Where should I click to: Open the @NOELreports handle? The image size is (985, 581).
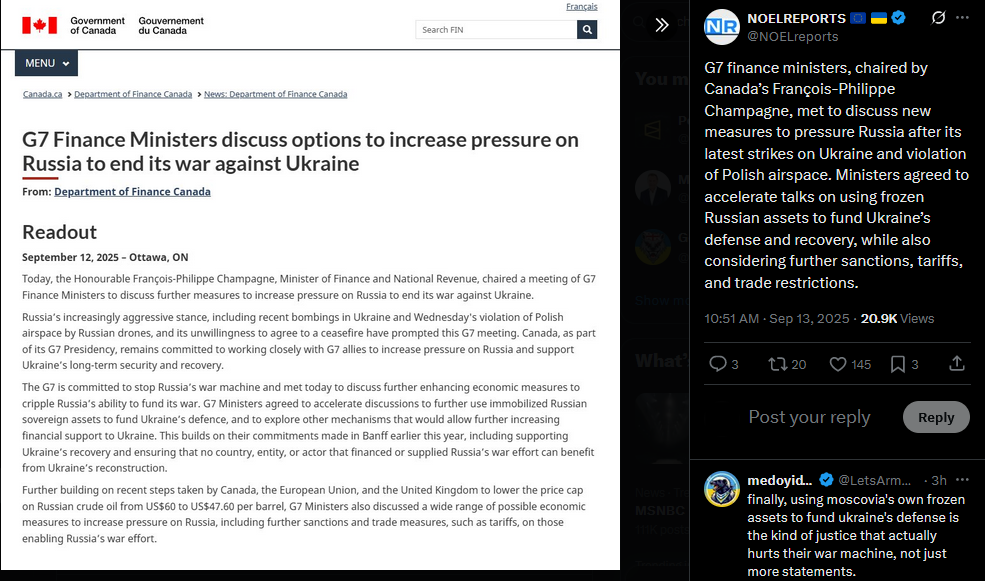[793, 36]
